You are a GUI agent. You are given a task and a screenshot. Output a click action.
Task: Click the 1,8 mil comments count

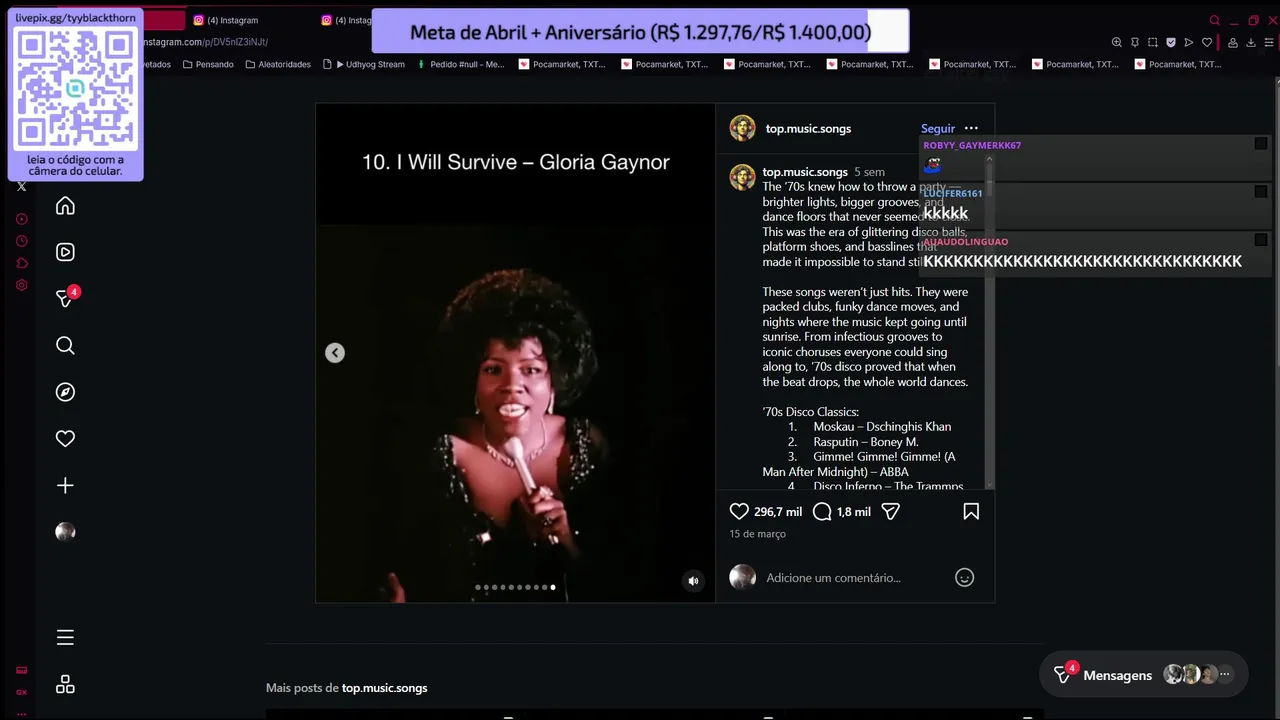[x=853, y=511]
